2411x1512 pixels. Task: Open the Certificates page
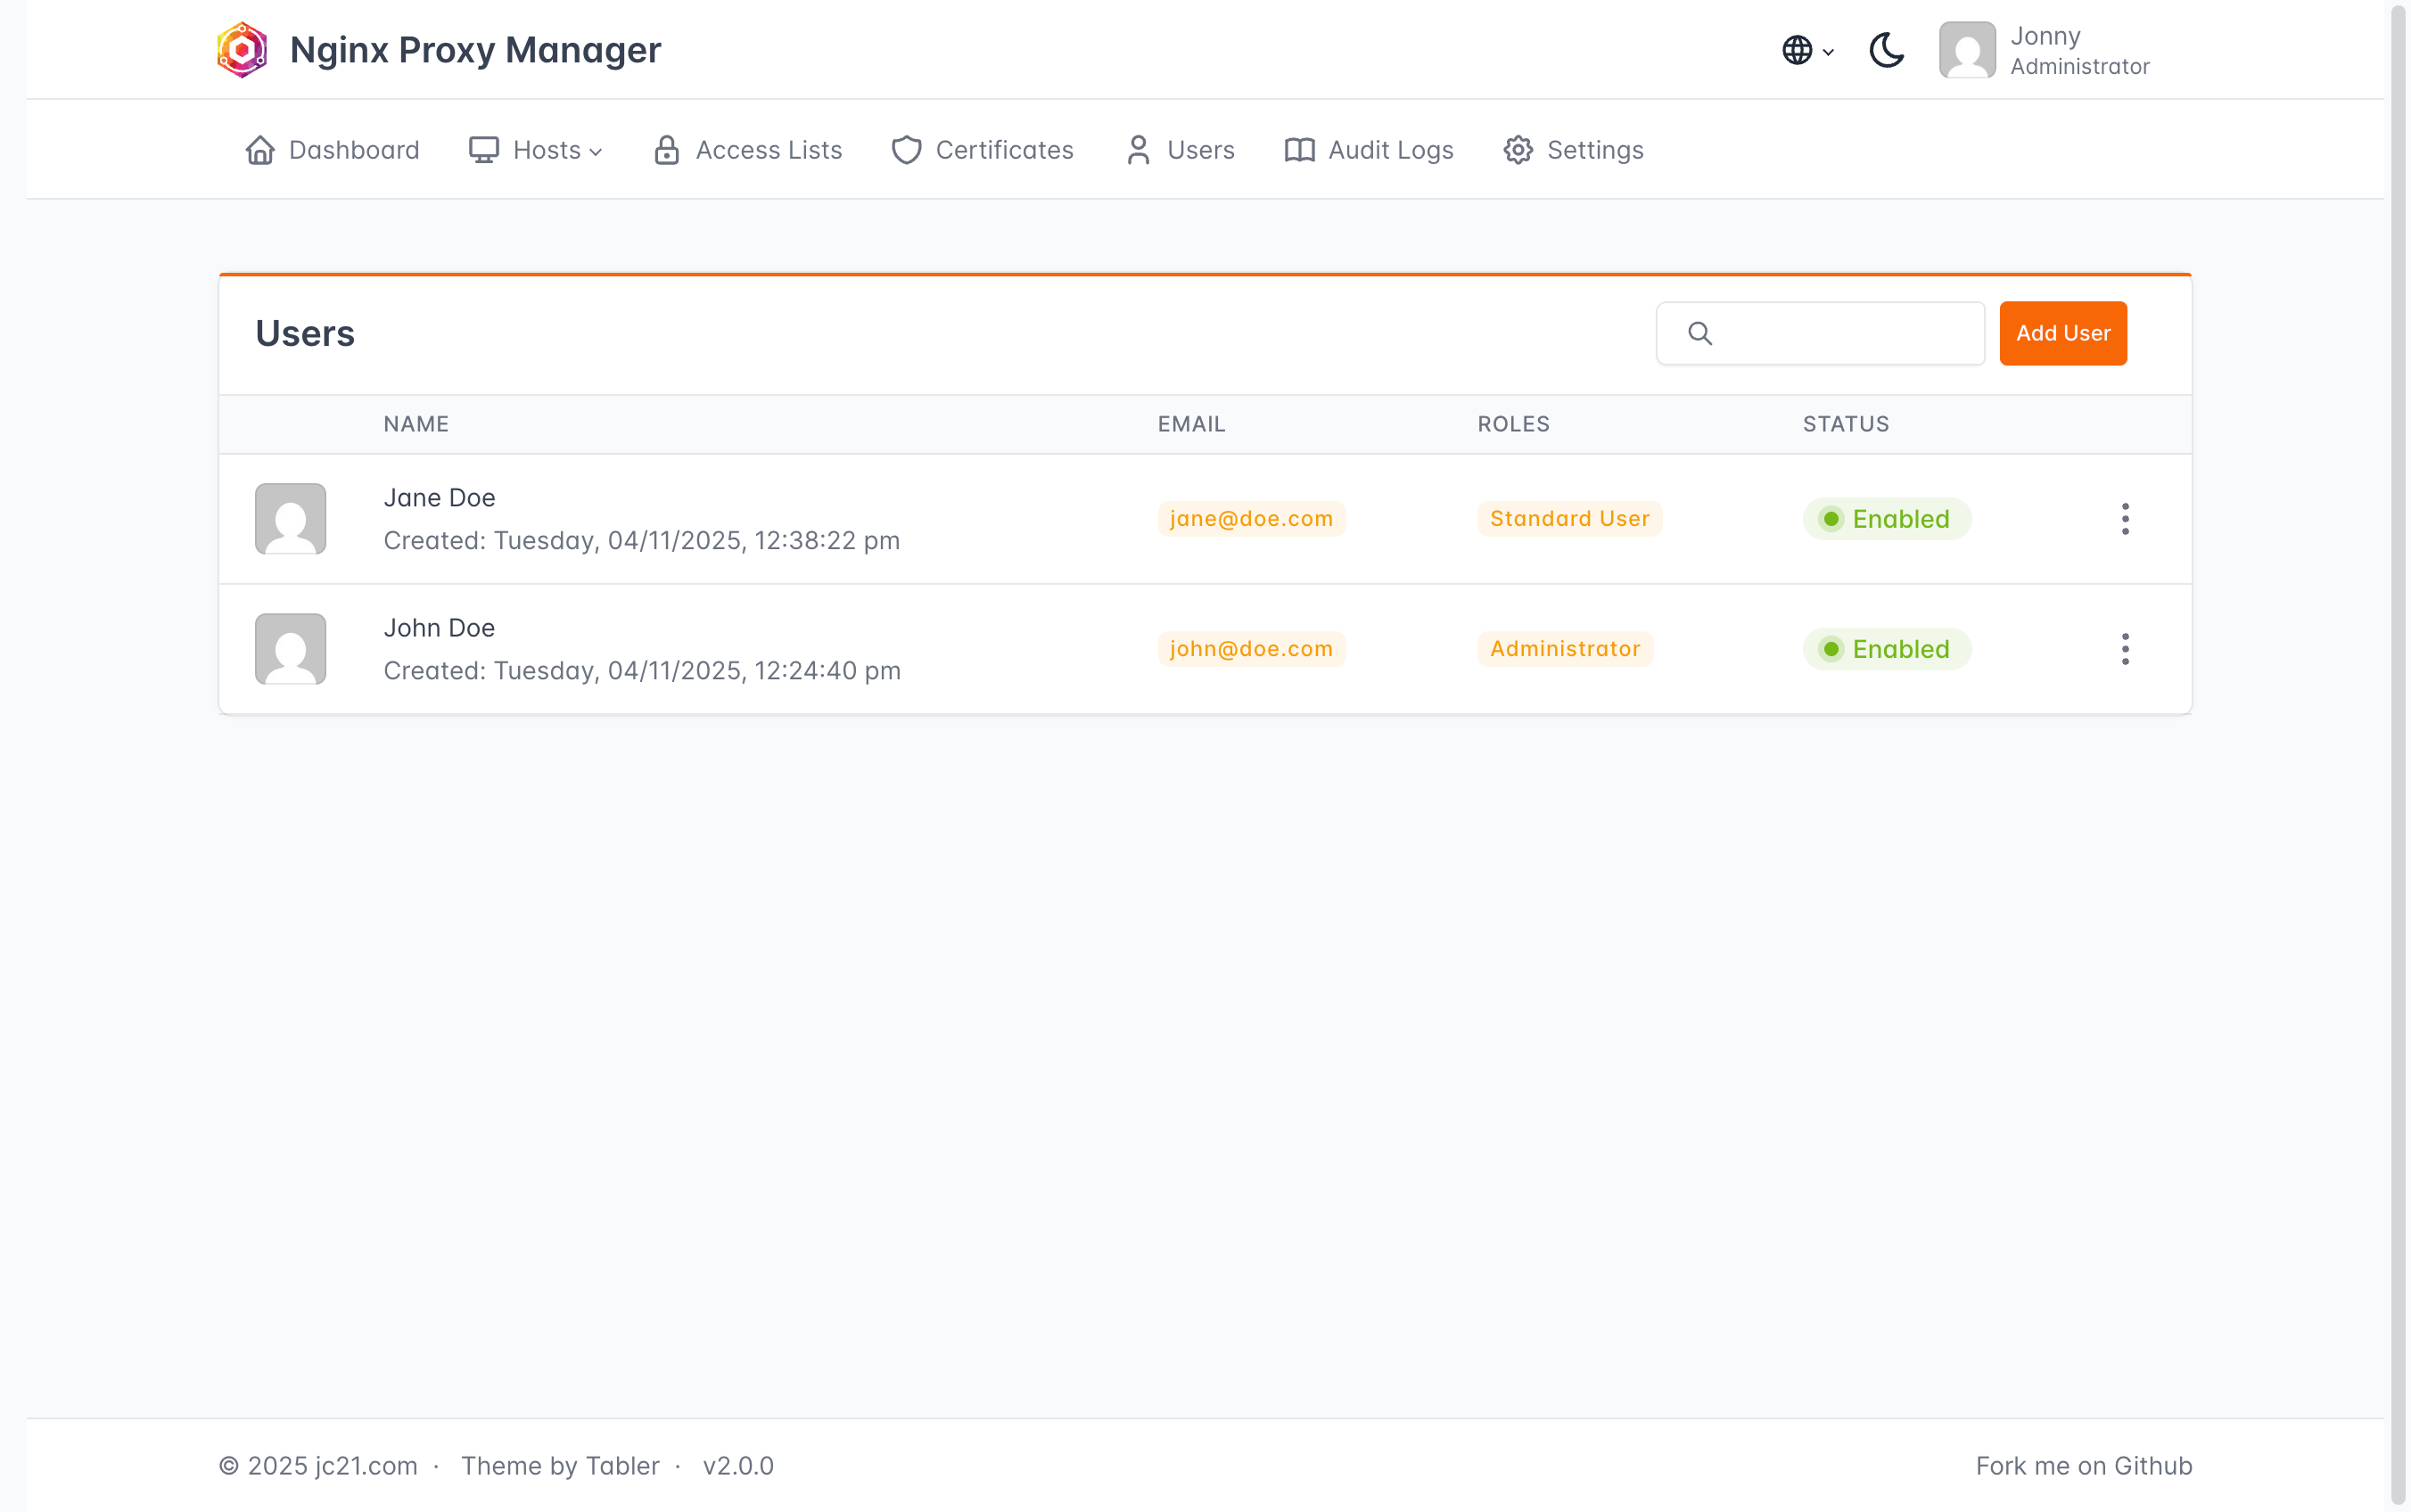point(982,150)
